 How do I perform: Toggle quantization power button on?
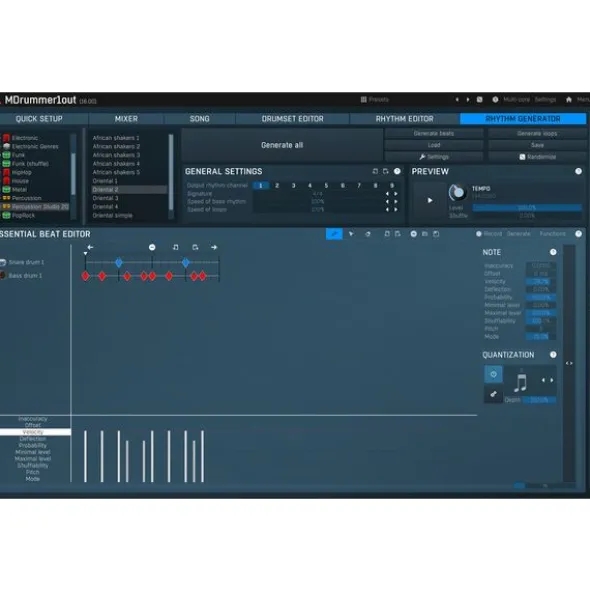(493, 374)
